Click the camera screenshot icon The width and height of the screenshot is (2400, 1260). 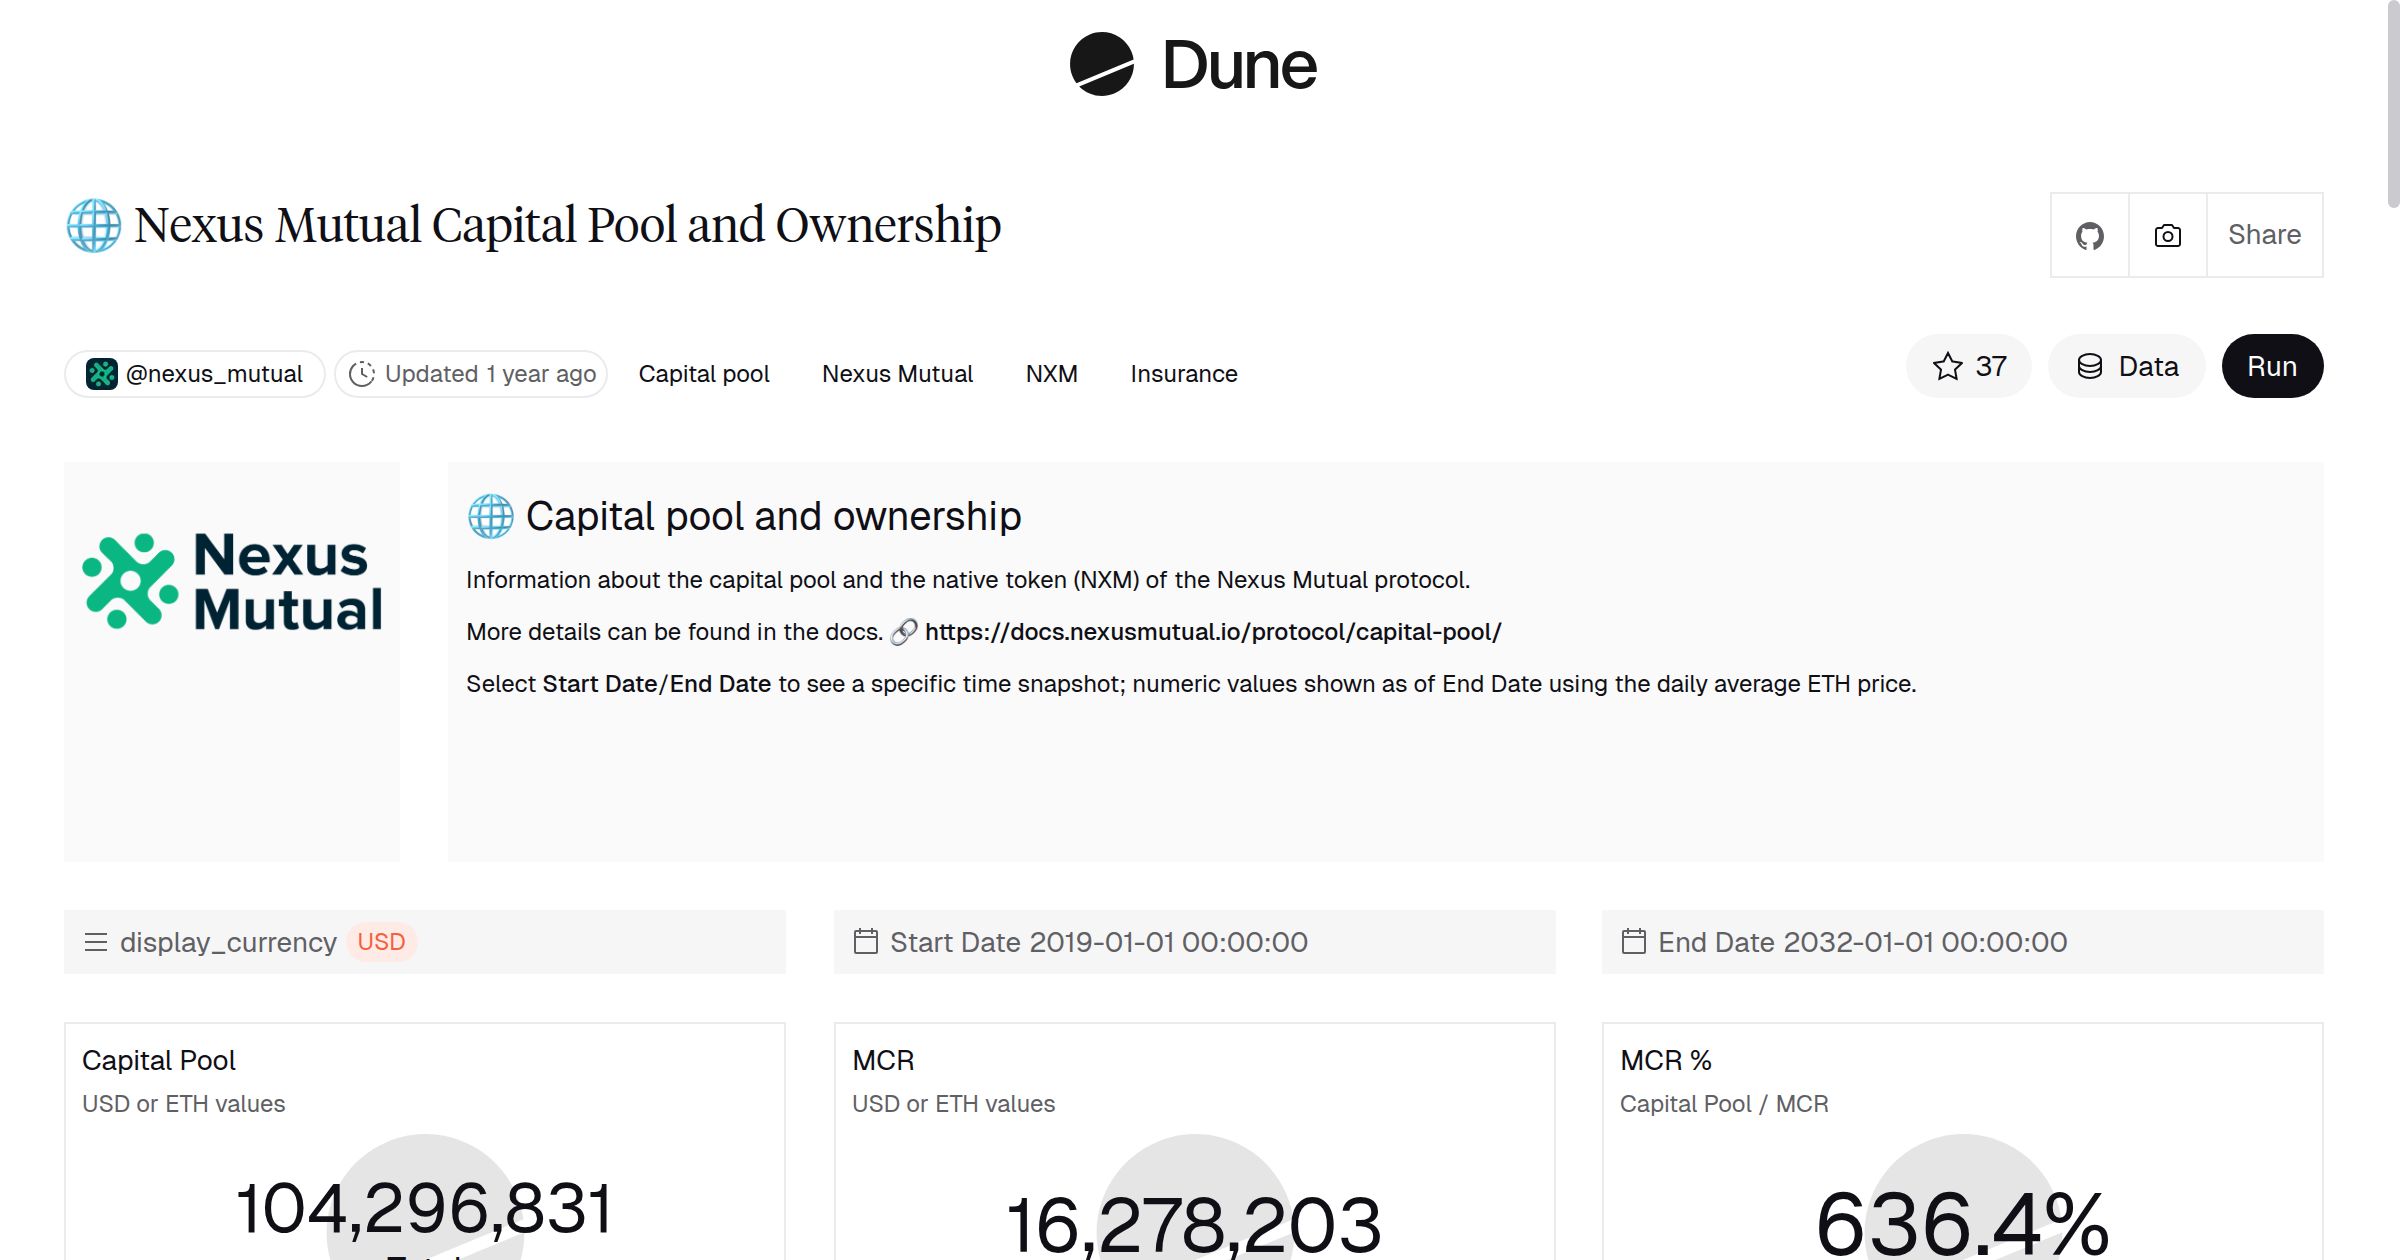2166,235
